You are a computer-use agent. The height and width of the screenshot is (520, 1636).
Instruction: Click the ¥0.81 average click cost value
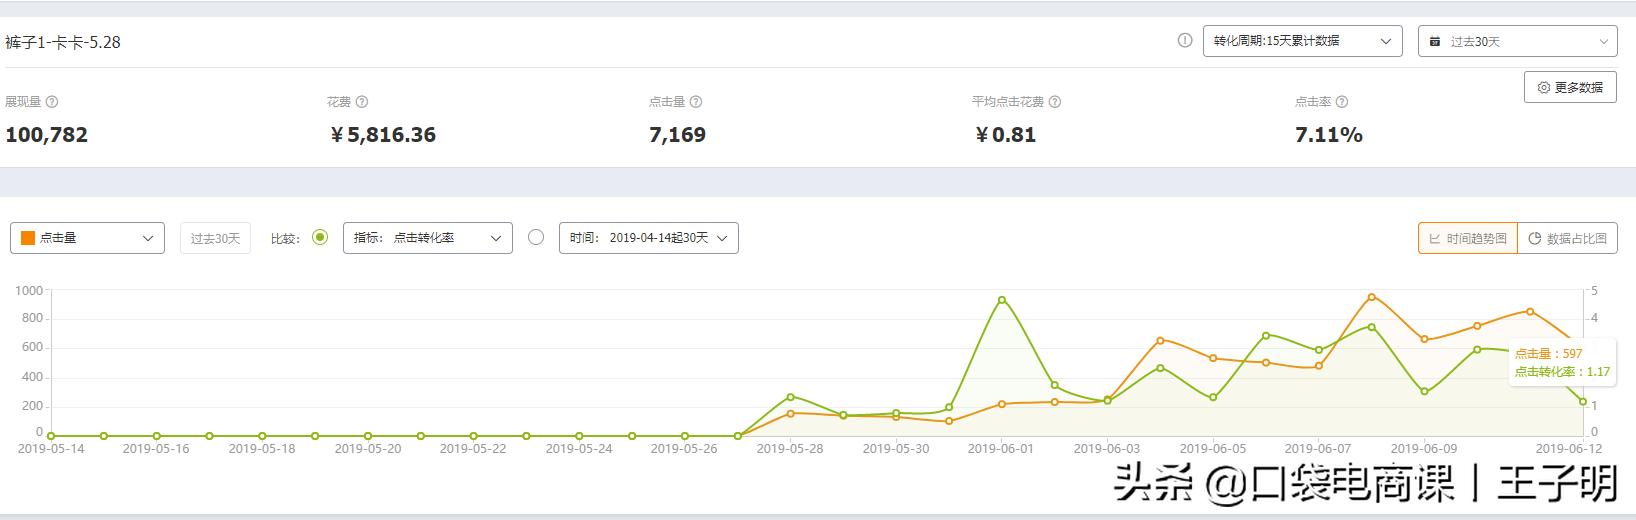(x=1005, y=135)
